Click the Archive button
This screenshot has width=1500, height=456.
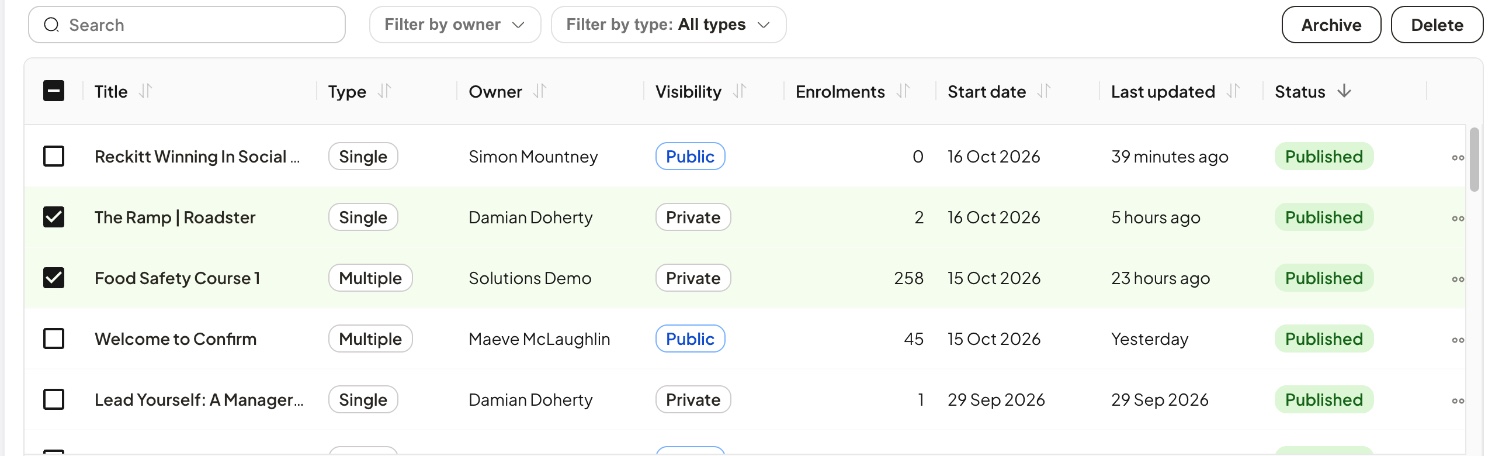[1331, 25]
